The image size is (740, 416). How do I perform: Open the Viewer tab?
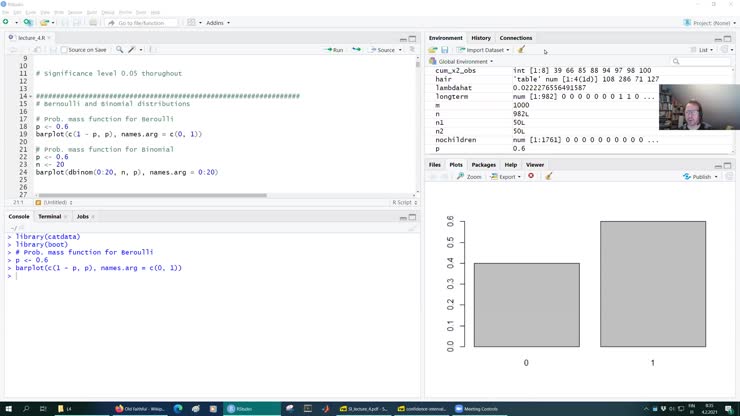pos(535,165)
